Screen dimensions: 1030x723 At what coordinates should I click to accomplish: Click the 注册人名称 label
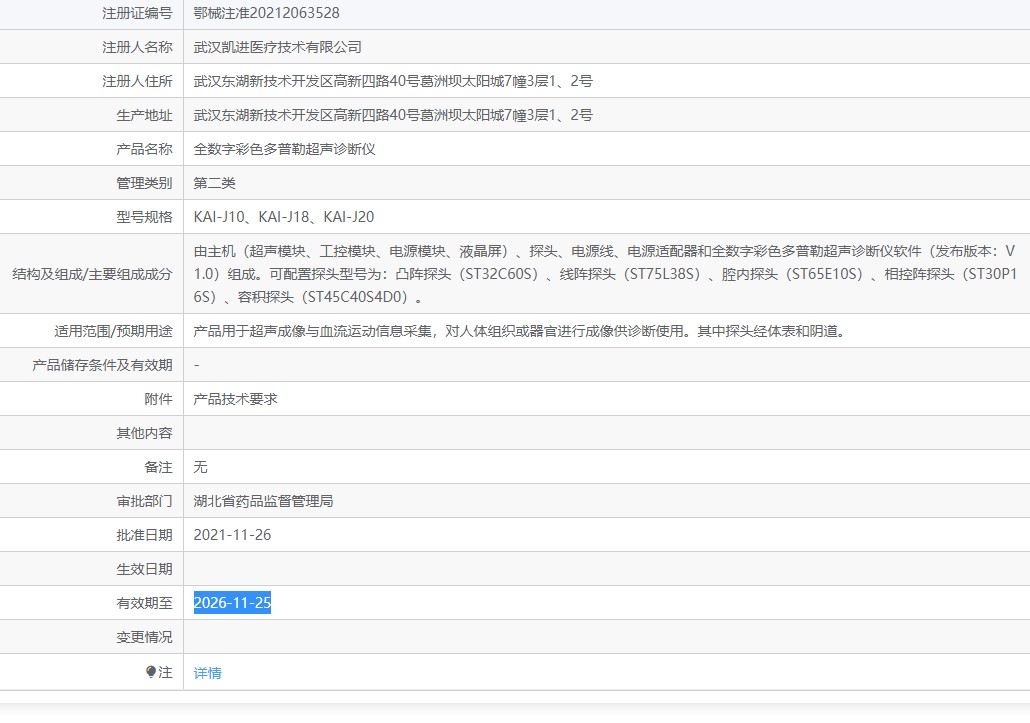pos(137,47)
